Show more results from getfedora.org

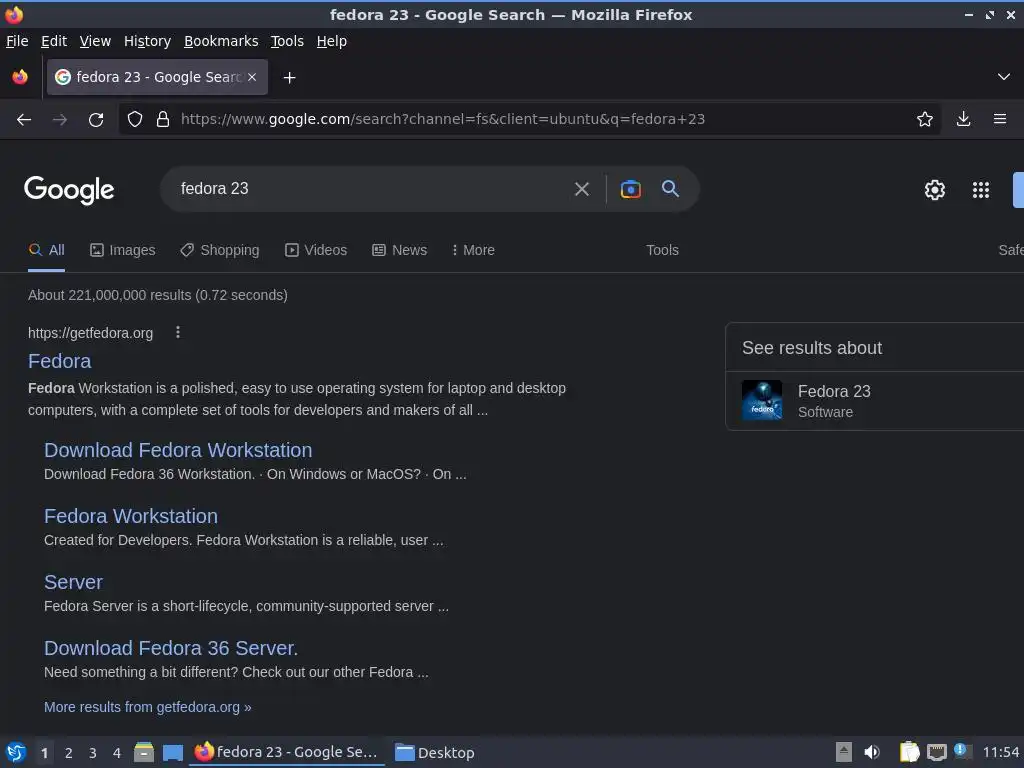coord(148,707)
